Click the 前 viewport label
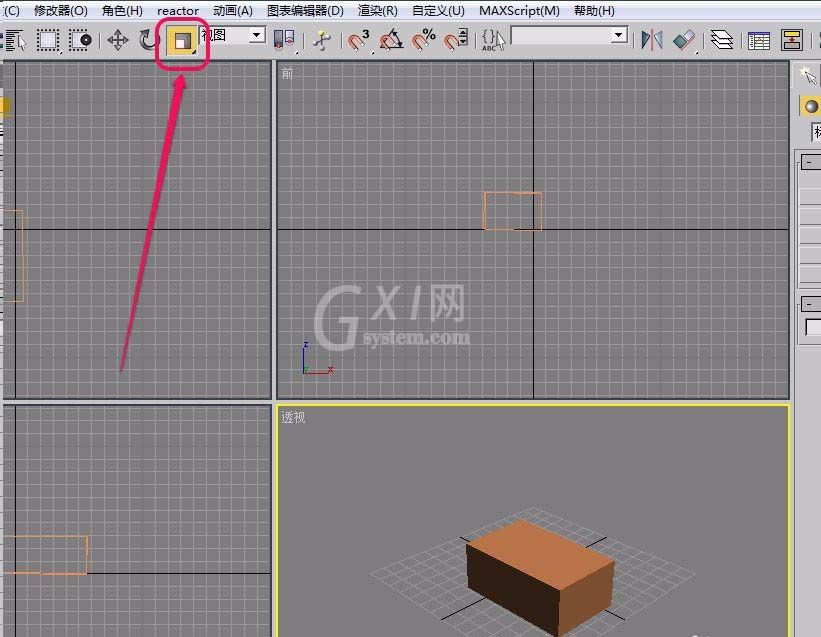The image size is (821, 637). [x=287, y=74]
